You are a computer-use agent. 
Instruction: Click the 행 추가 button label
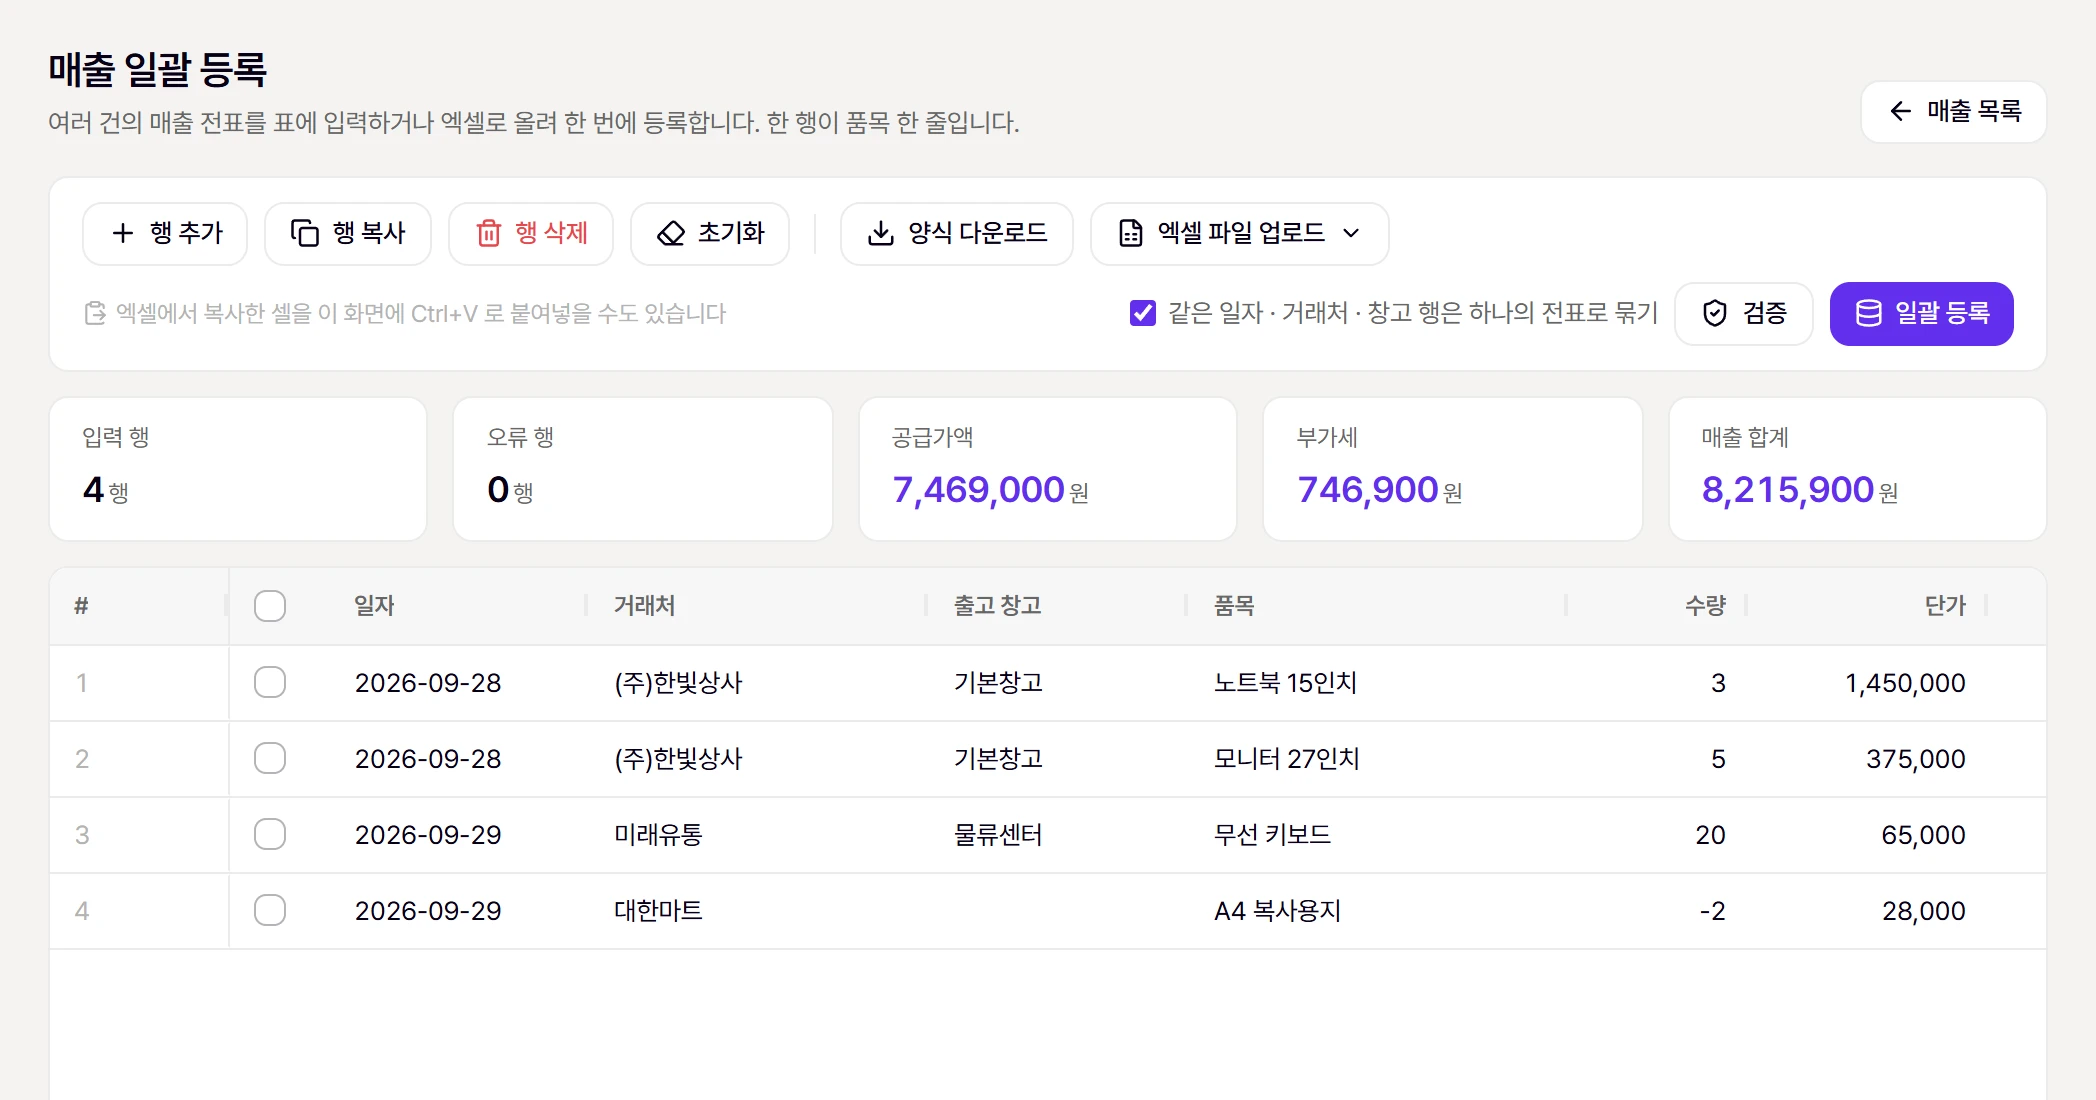point(186,233)
